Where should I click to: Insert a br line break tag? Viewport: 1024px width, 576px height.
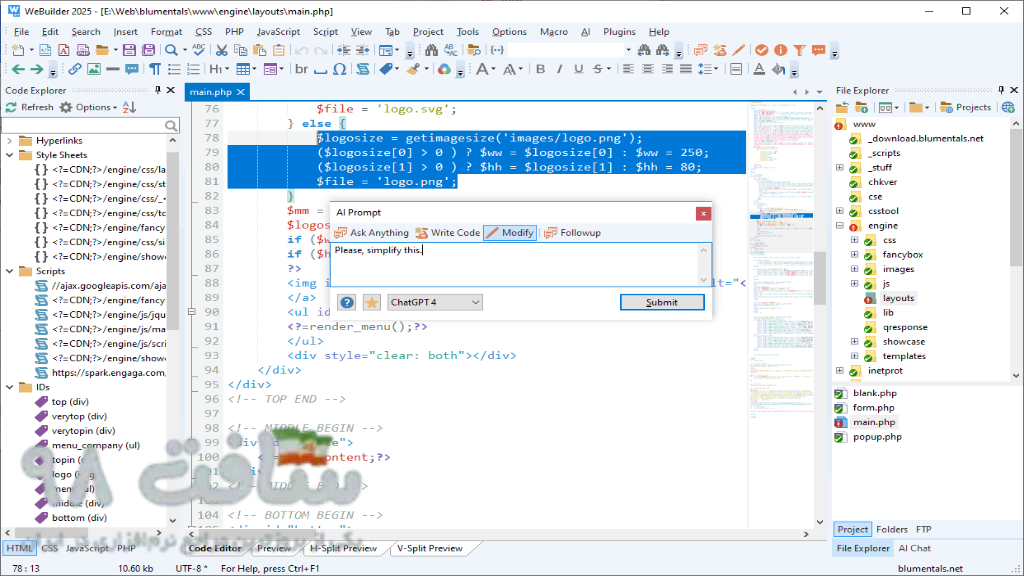tap(301, 69)
